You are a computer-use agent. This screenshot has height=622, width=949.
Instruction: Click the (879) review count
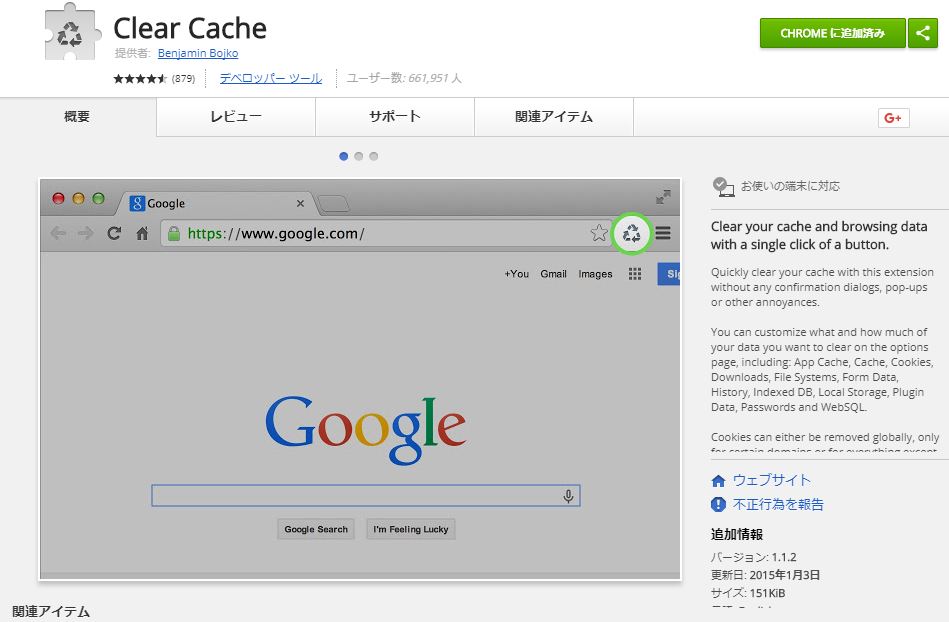[x=183, y=79]
